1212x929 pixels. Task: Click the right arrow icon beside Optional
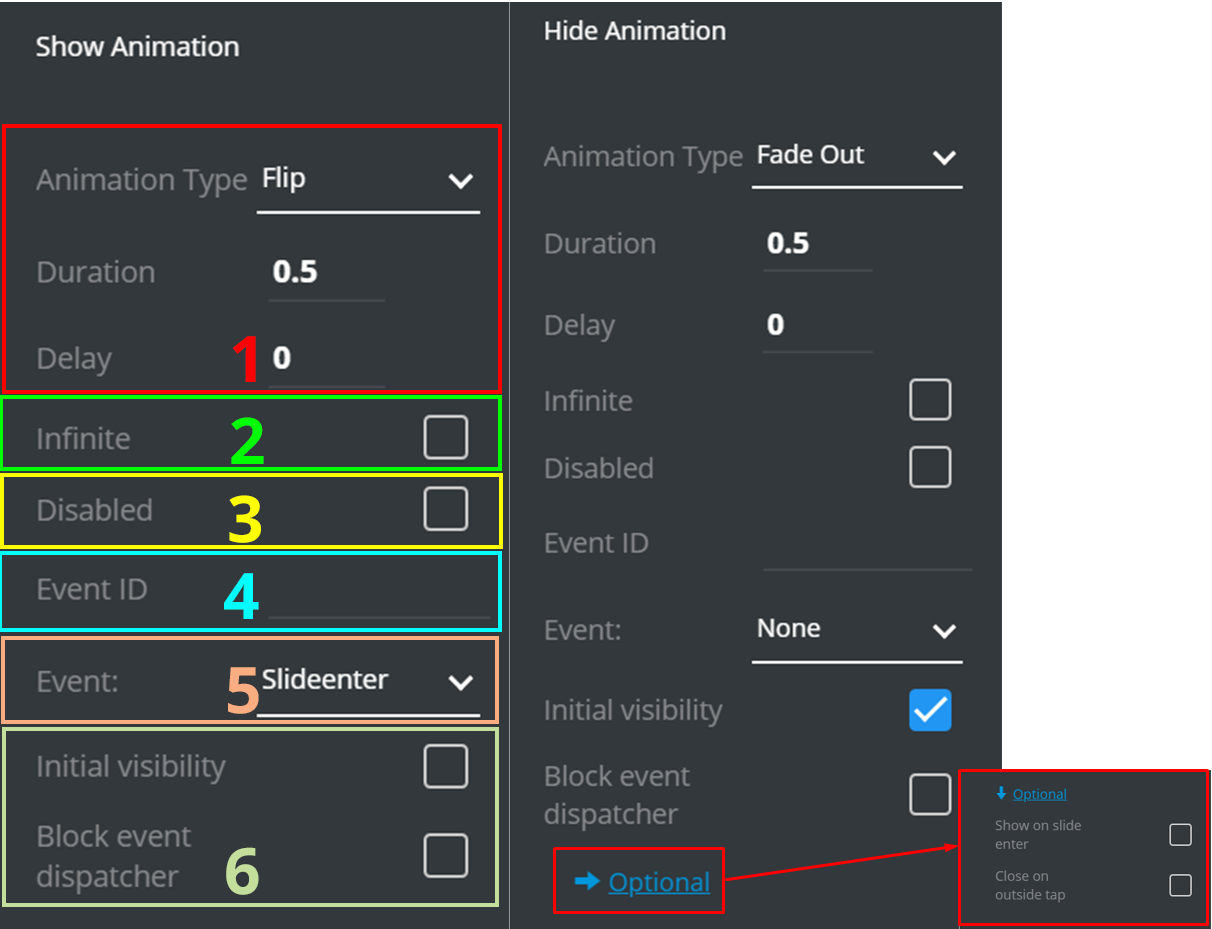(587, 881)
